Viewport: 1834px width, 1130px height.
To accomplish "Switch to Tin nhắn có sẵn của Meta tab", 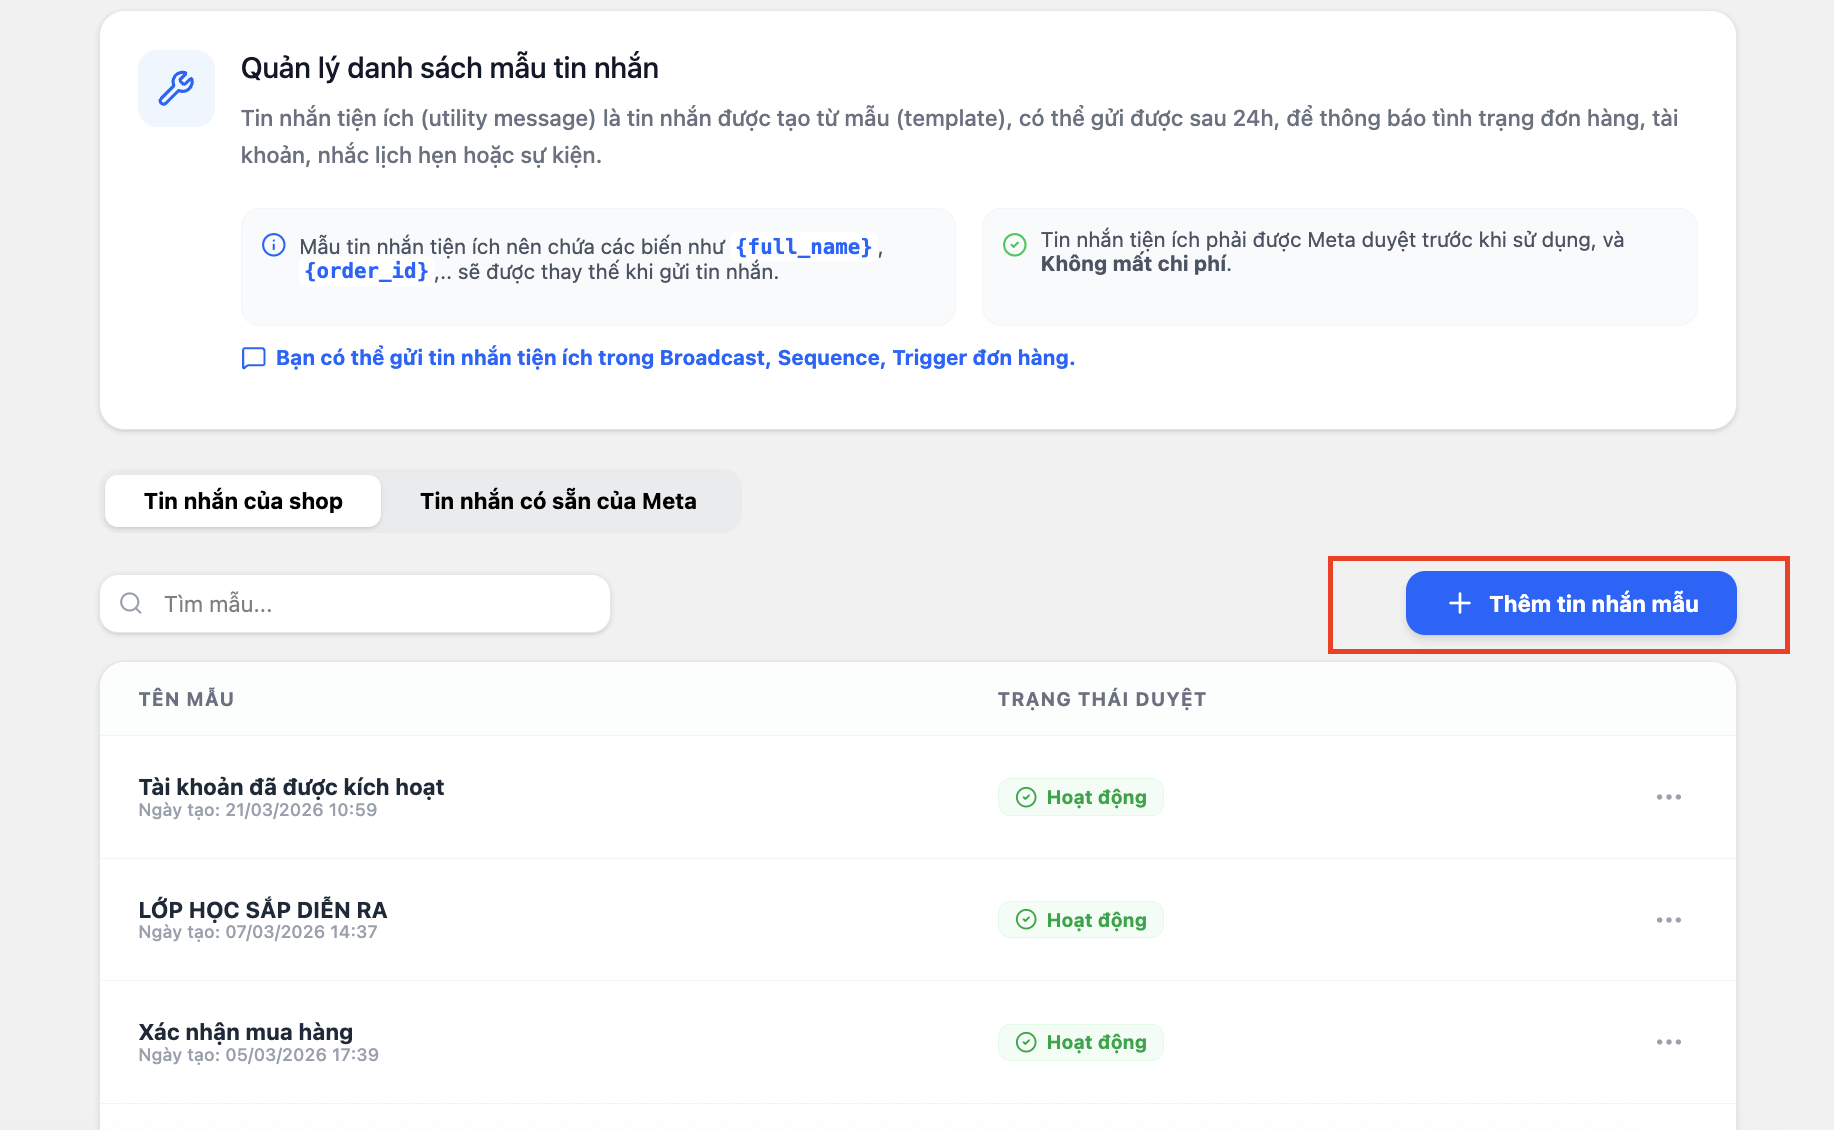I will click(x=558, y=501).
